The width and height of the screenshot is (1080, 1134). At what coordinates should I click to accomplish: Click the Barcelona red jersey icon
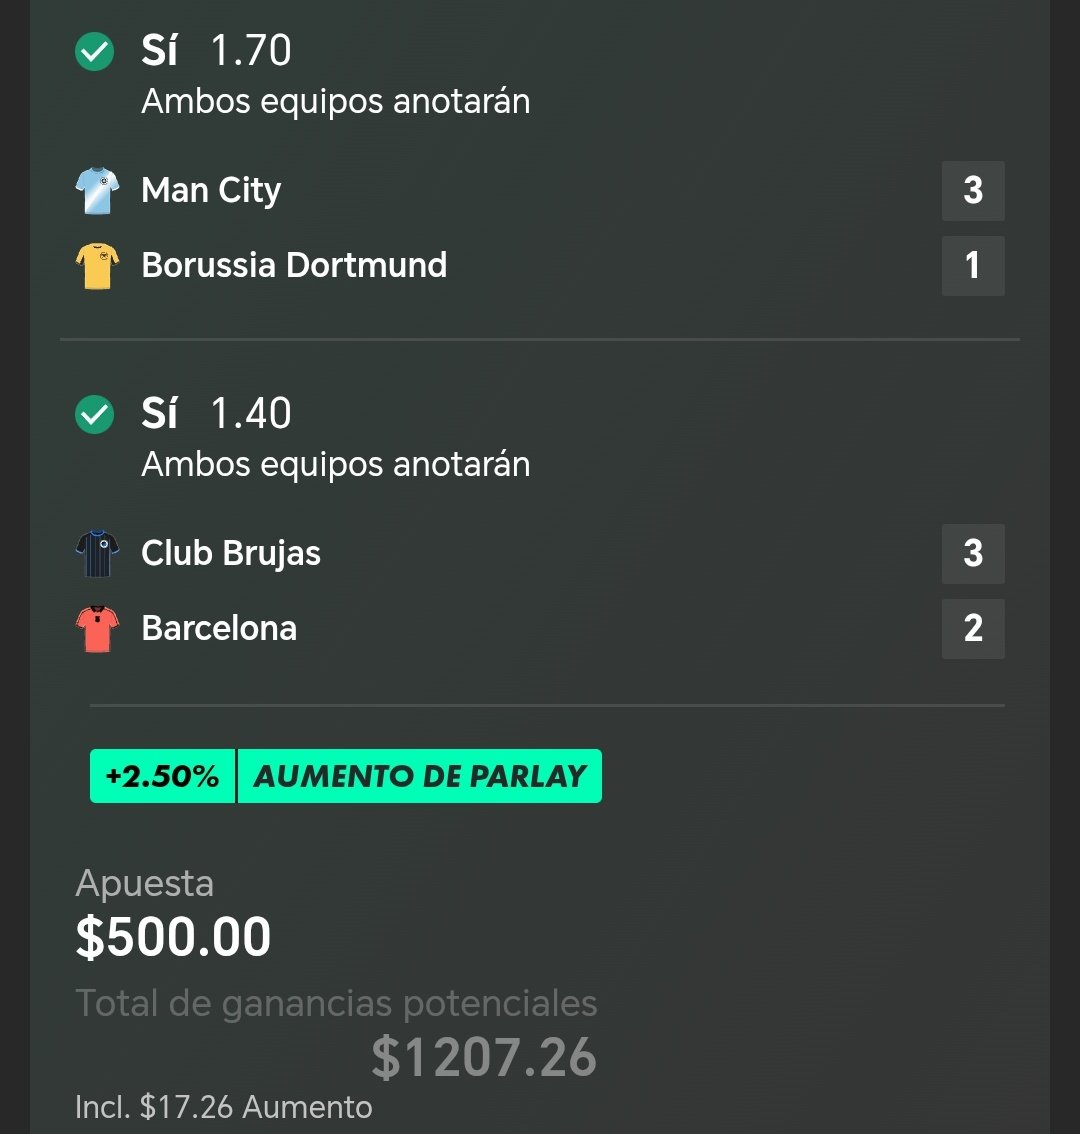[97, 628]
